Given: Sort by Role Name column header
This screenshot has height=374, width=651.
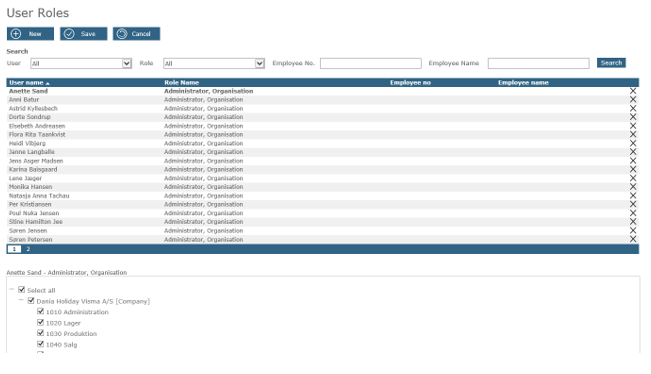Looking at the screenshot, I should (x=181, y=83).
